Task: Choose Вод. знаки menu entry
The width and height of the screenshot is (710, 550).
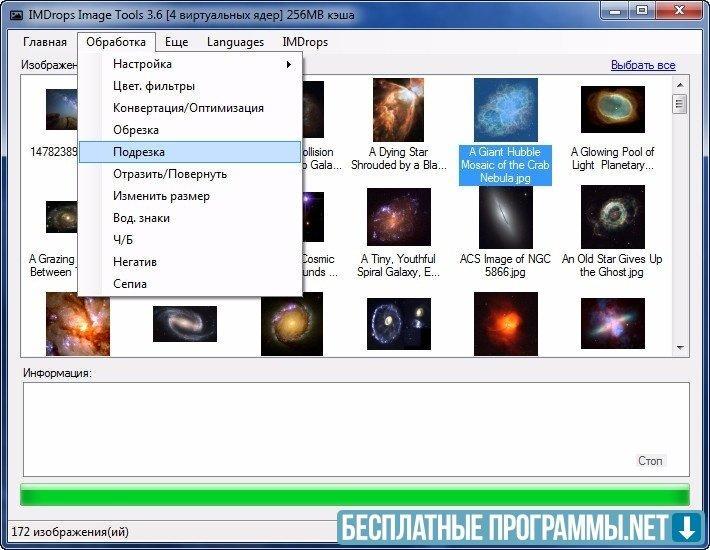Action: (190, 218)
